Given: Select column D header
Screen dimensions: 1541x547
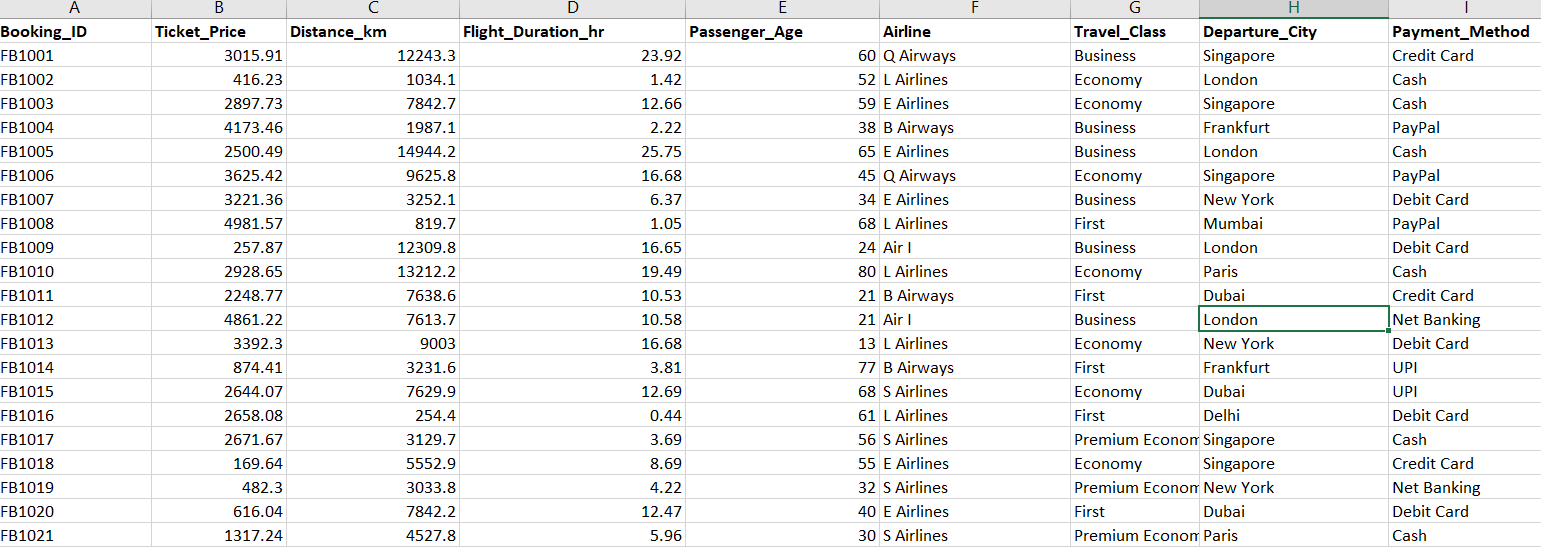Looking at the screenshot, I should point(572,9).
